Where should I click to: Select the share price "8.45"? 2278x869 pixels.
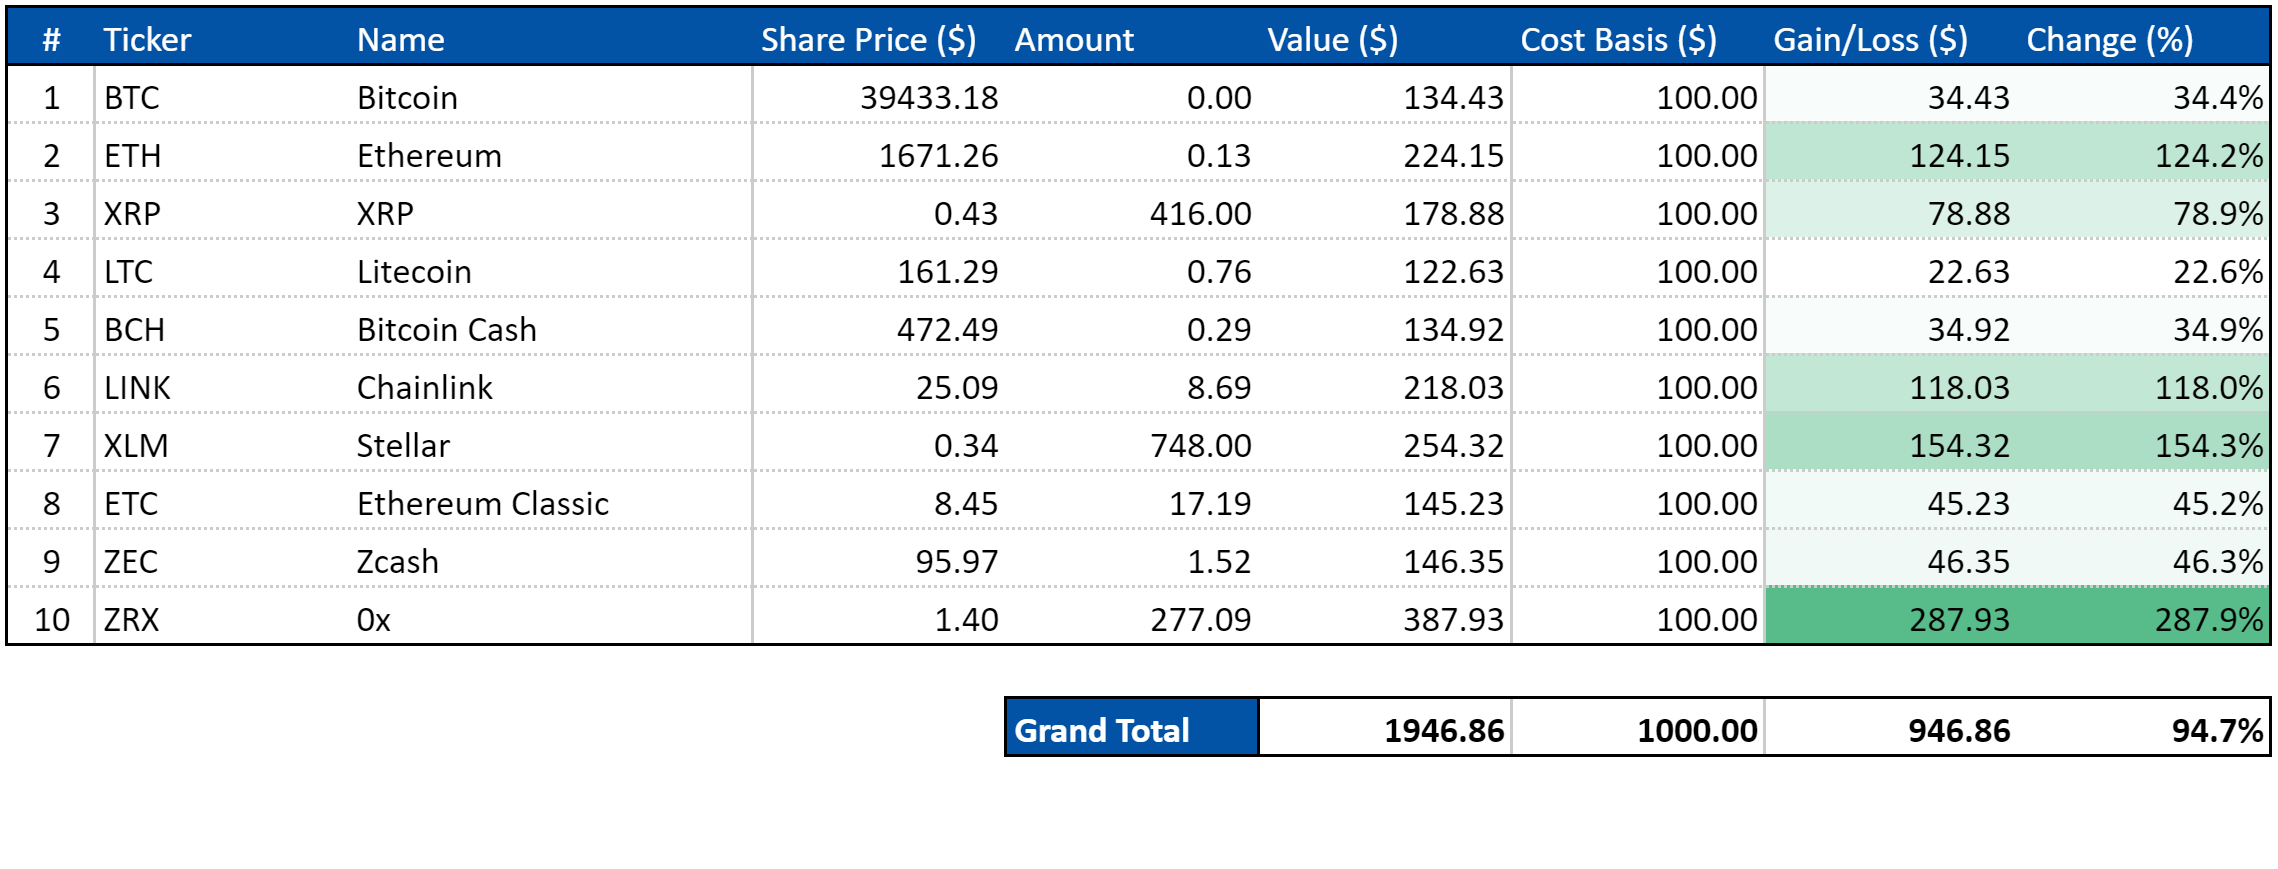point(966,504)
